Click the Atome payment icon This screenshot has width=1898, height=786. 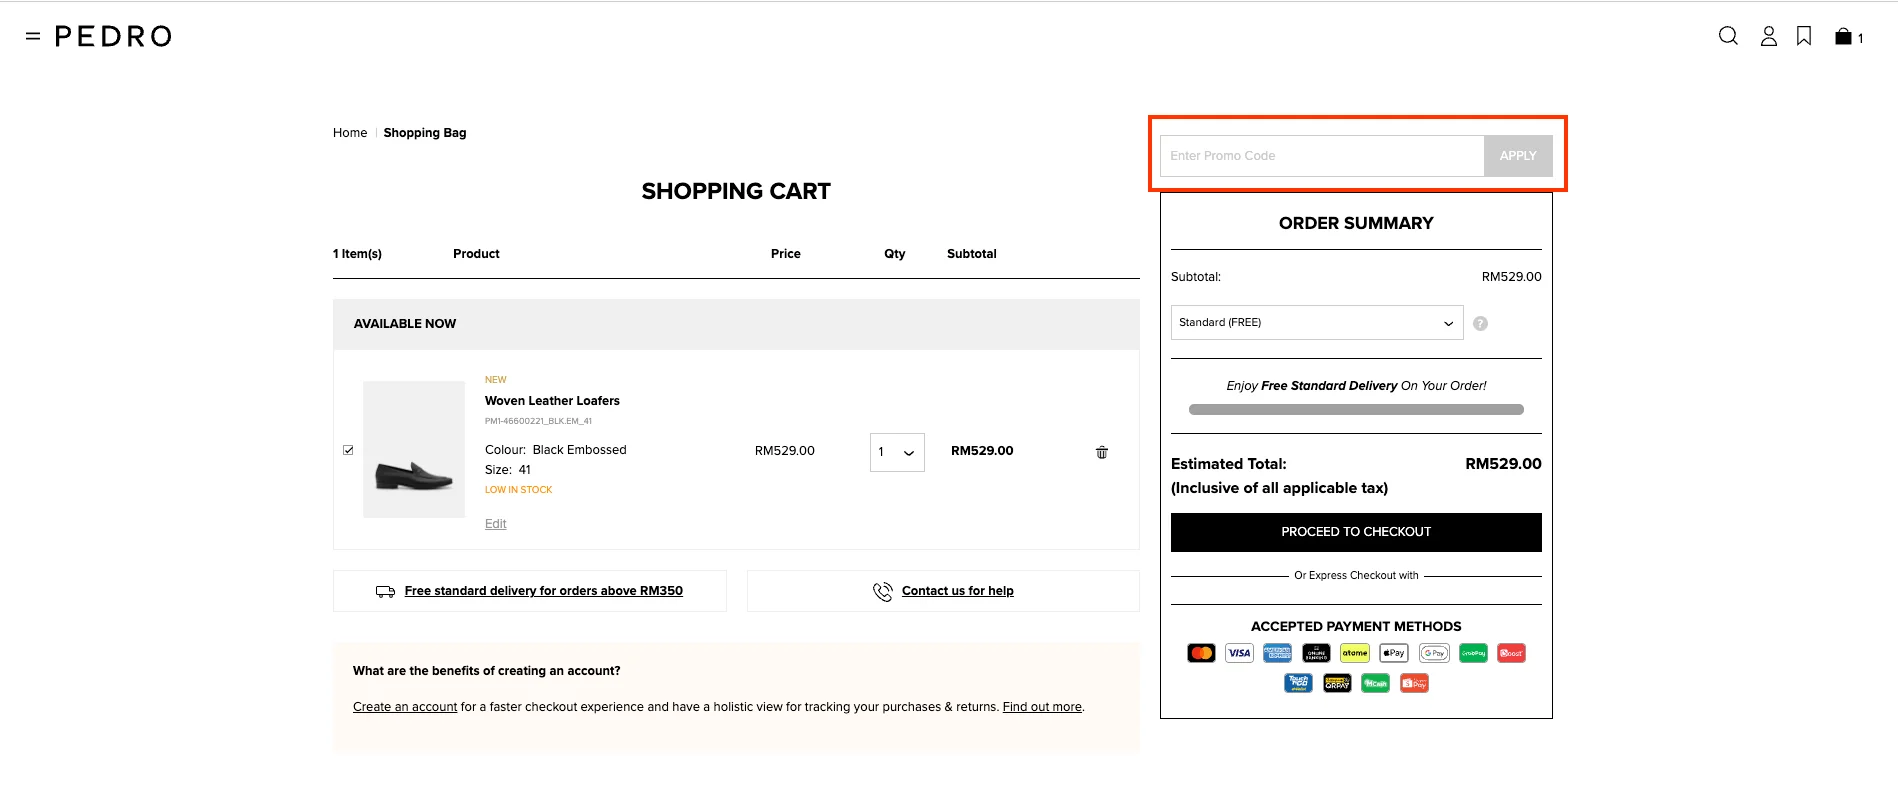click(1355, 653)
